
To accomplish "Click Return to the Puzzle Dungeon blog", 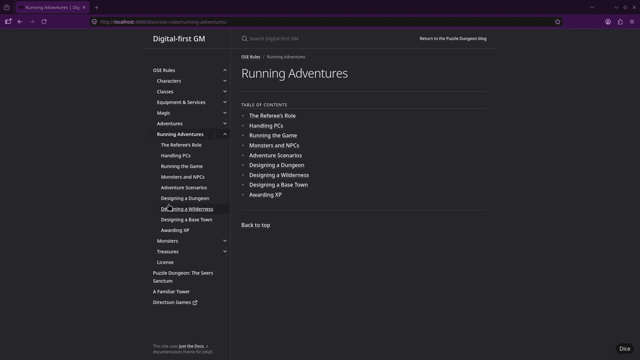I will [453, 38].
